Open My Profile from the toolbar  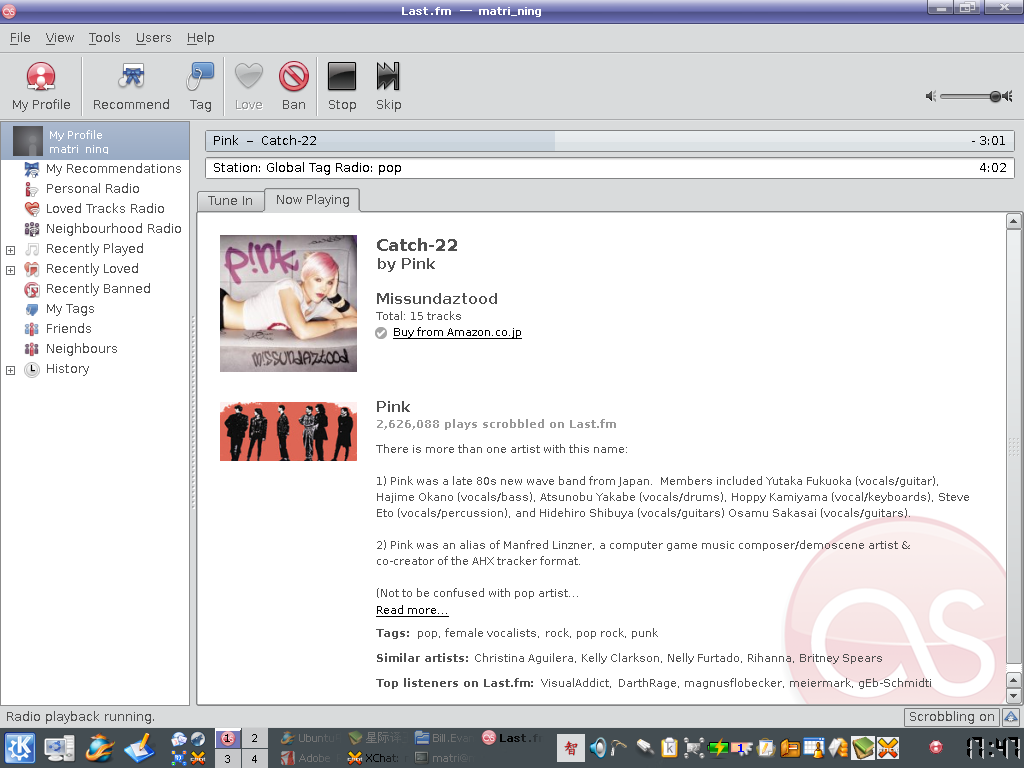pos(40,87)
